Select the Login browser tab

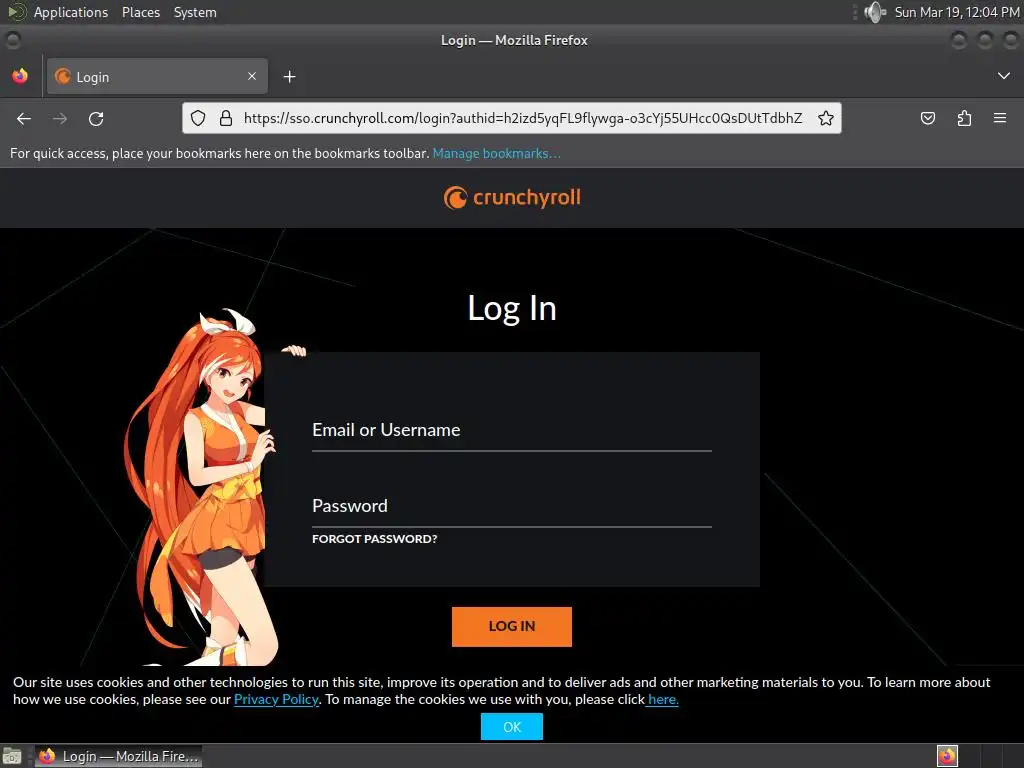[157, 76]
